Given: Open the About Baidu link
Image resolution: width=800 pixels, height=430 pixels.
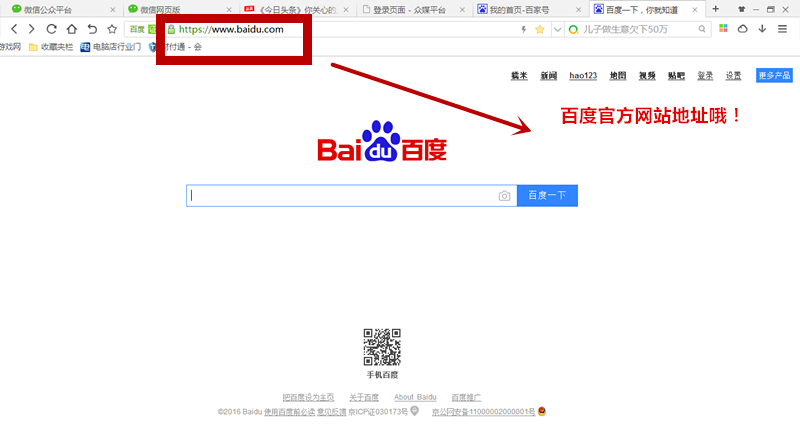Looking at the screenshot, I should pyautogui.click(x=415, y=397).
